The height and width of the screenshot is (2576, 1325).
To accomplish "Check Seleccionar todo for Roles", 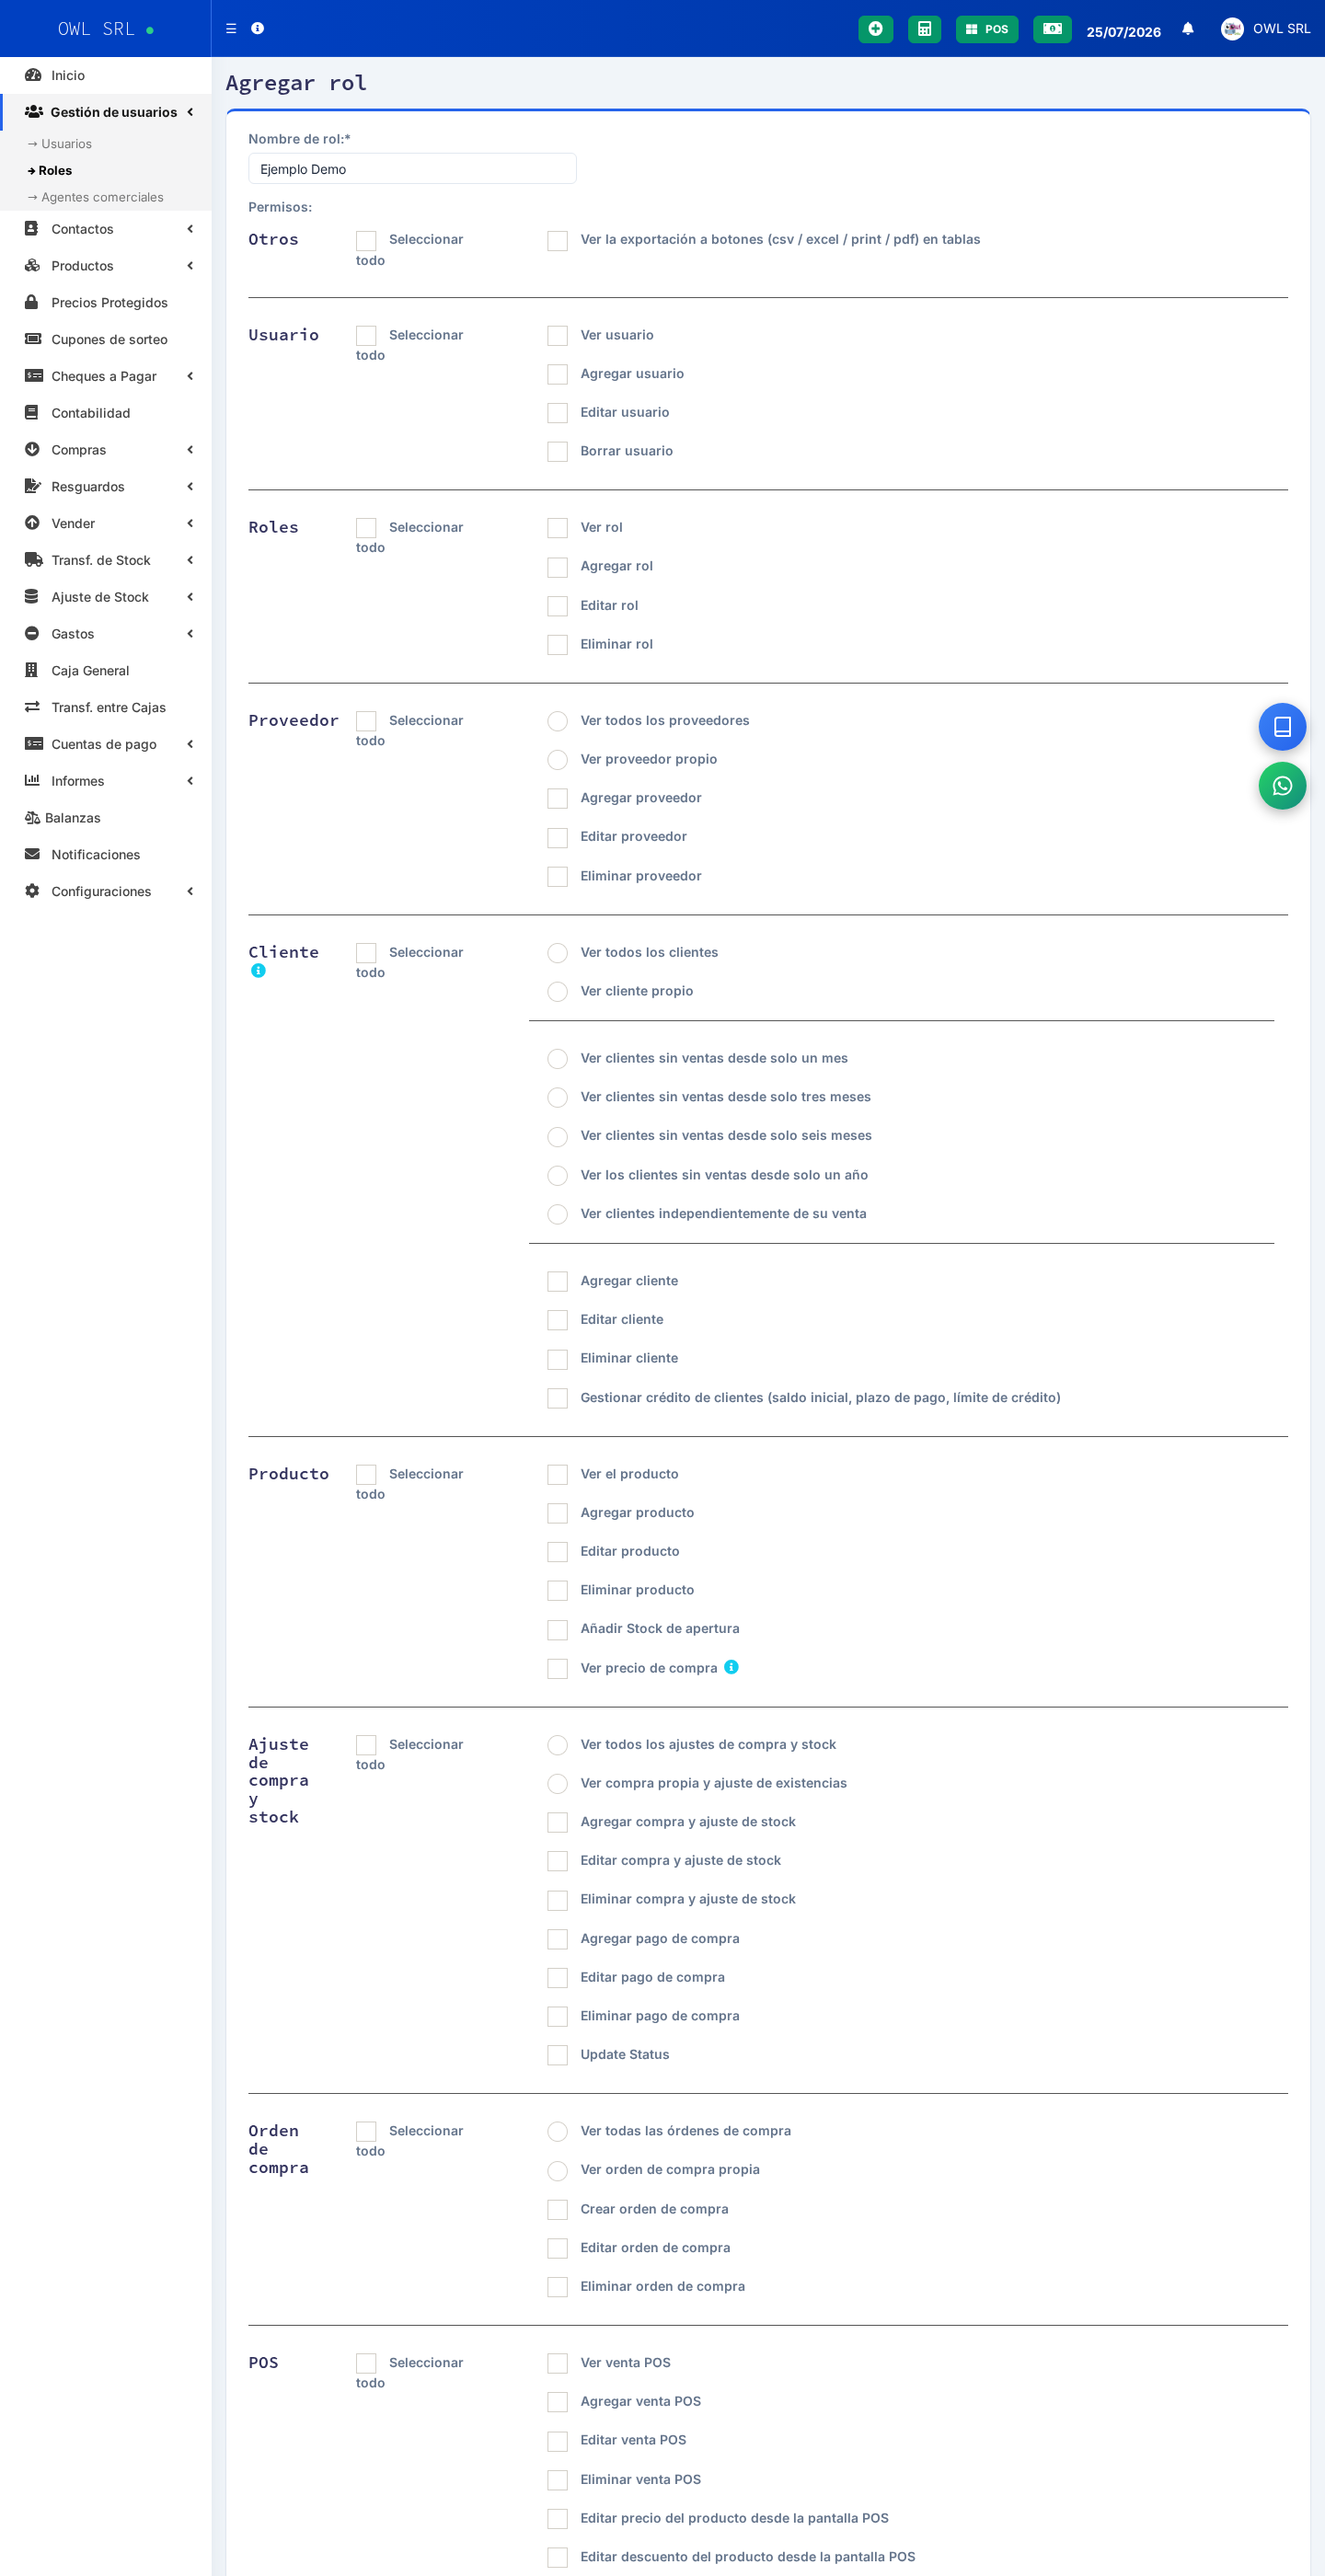I will tap(366, 528).
